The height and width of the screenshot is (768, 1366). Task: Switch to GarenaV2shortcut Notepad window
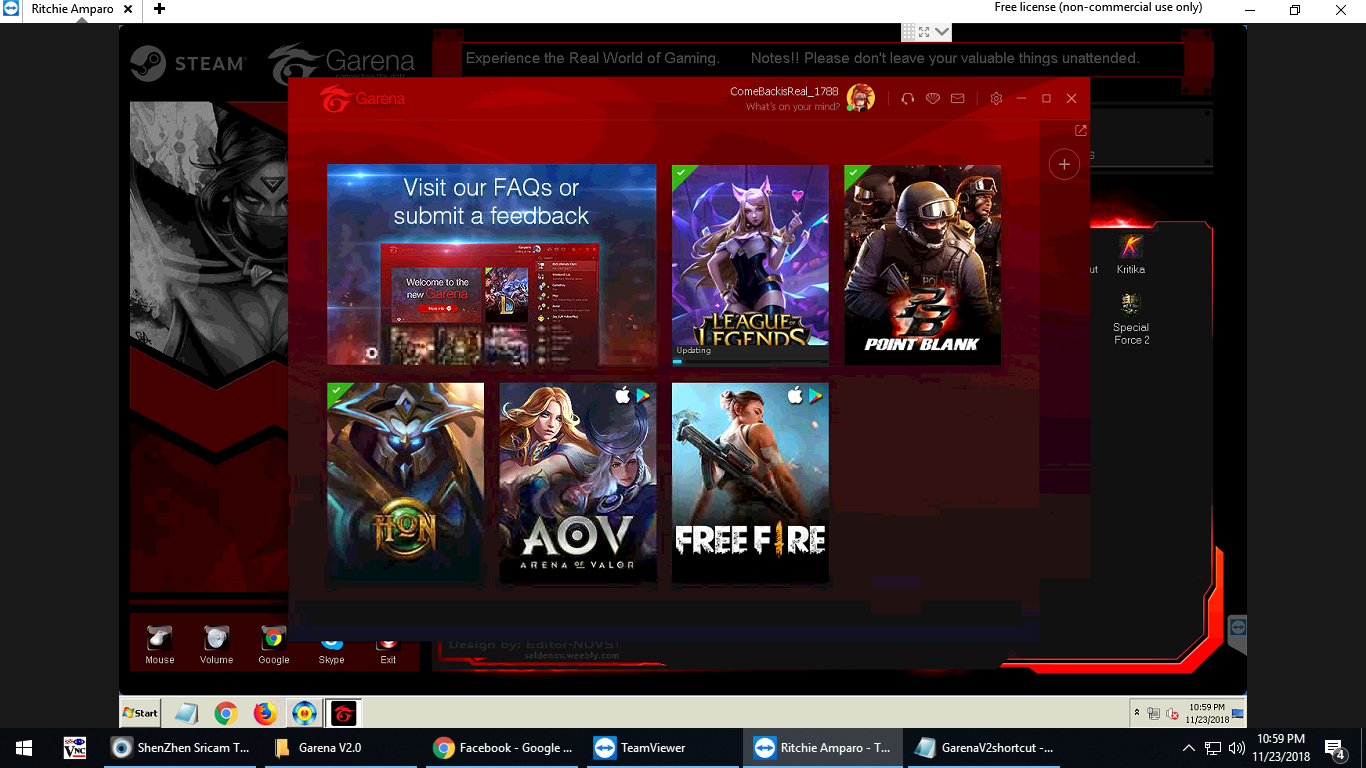click(x=983, y=748)
